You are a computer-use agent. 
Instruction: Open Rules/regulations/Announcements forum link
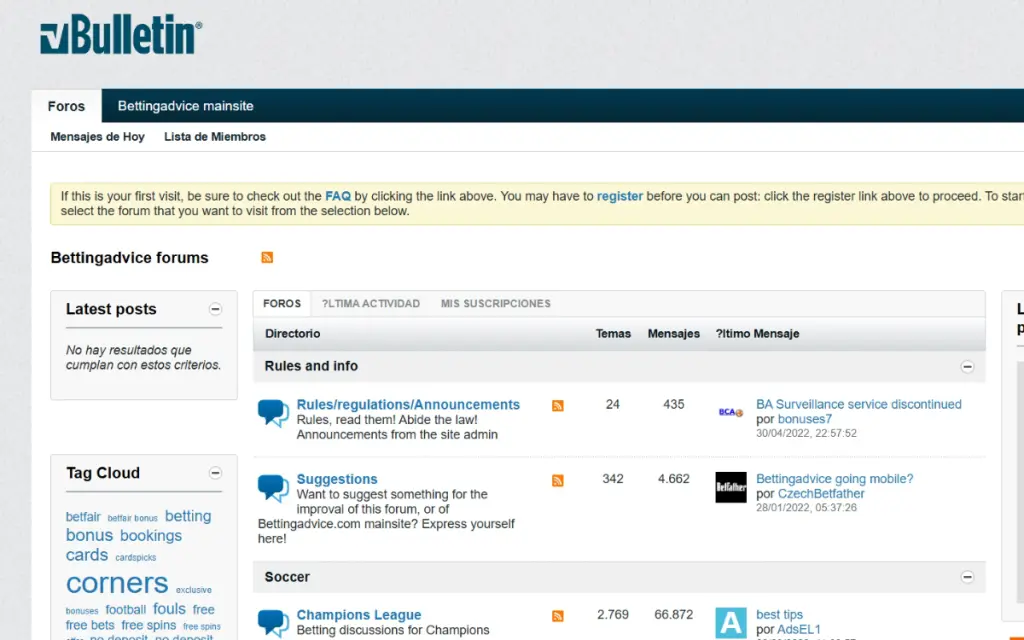tap(408, 404)
